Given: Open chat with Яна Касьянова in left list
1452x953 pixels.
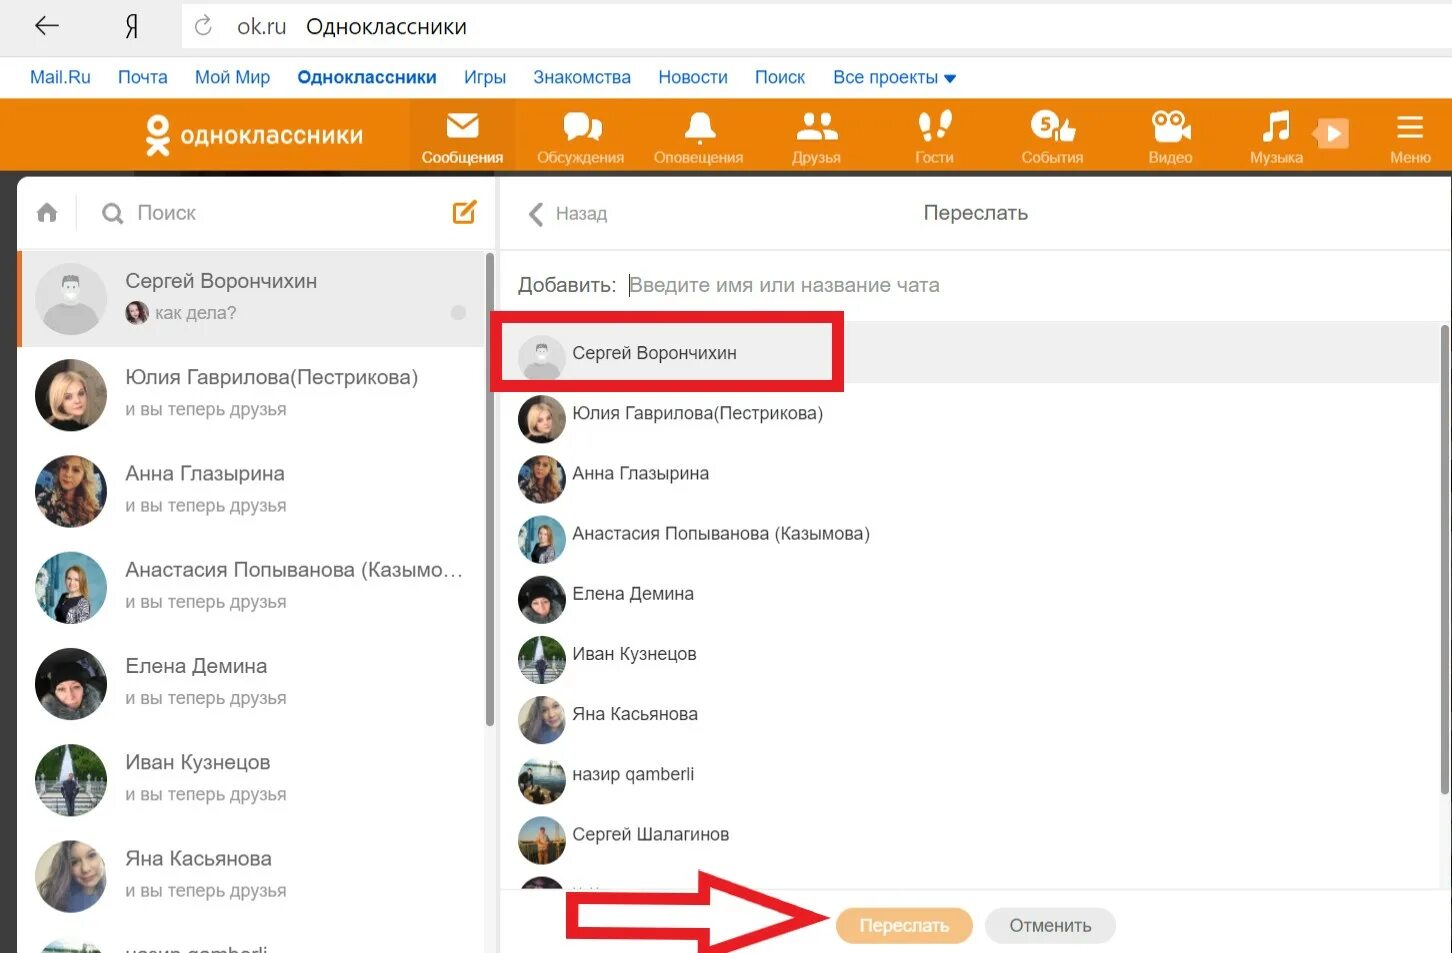Looking at the screenshot, I should (251, 875).
